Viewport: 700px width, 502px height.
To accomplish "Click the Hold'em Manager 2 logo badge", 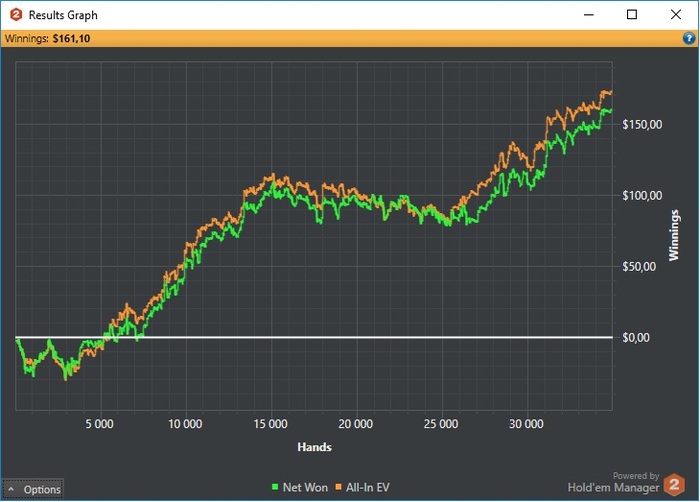I will [x=674, y=485].
